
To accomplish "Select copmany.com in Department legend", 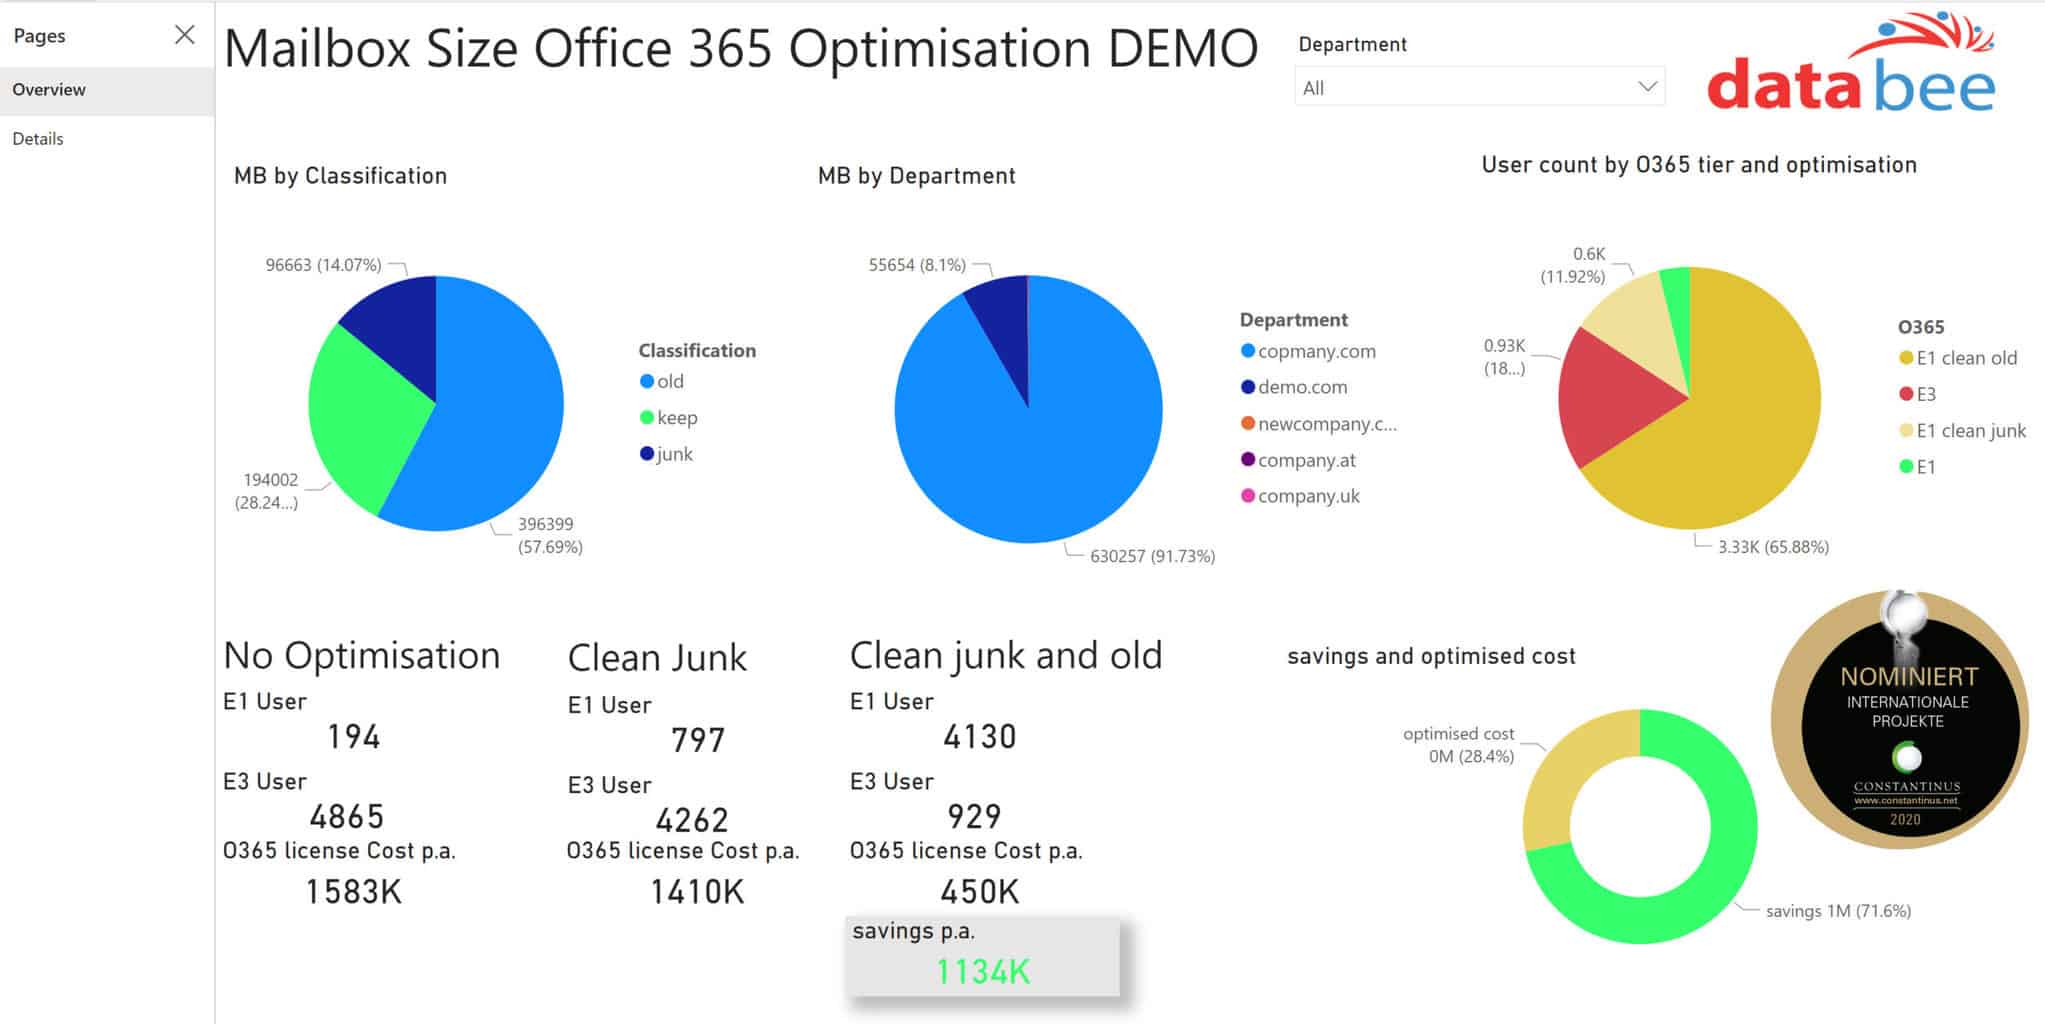I will pos(1309,351).
